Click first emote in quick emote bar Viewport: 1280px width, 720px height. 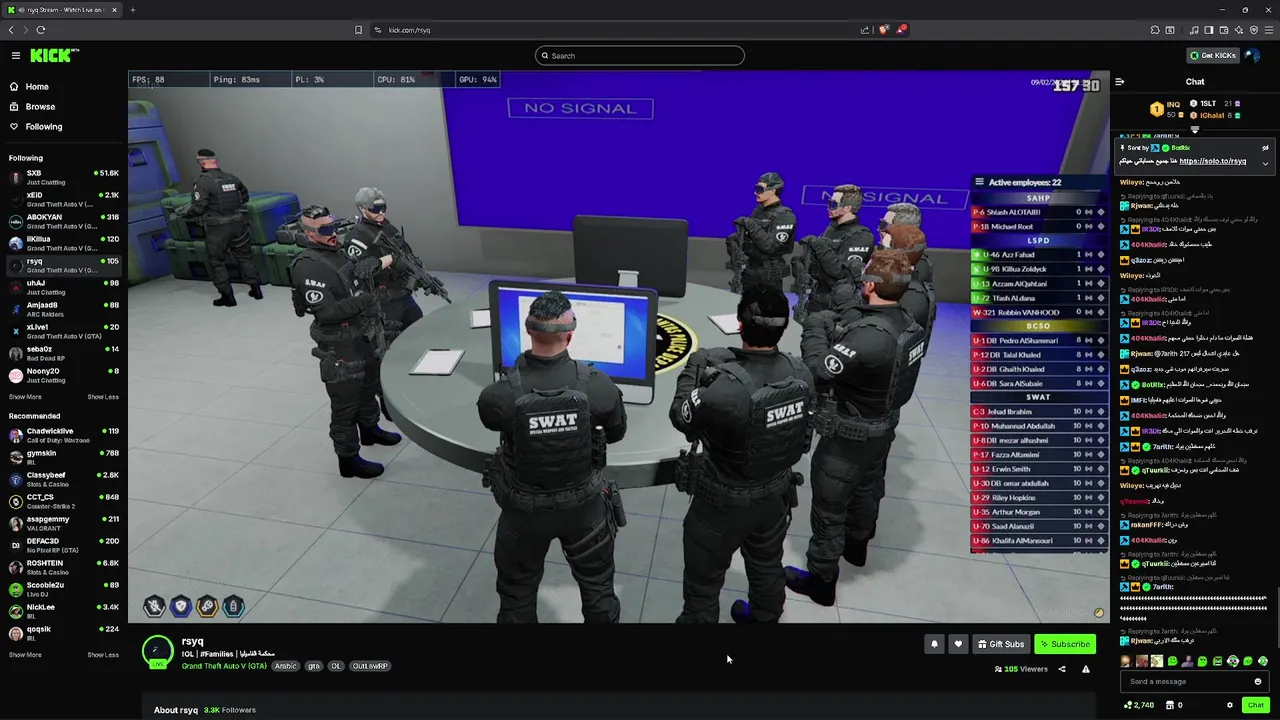[1126, 661]
